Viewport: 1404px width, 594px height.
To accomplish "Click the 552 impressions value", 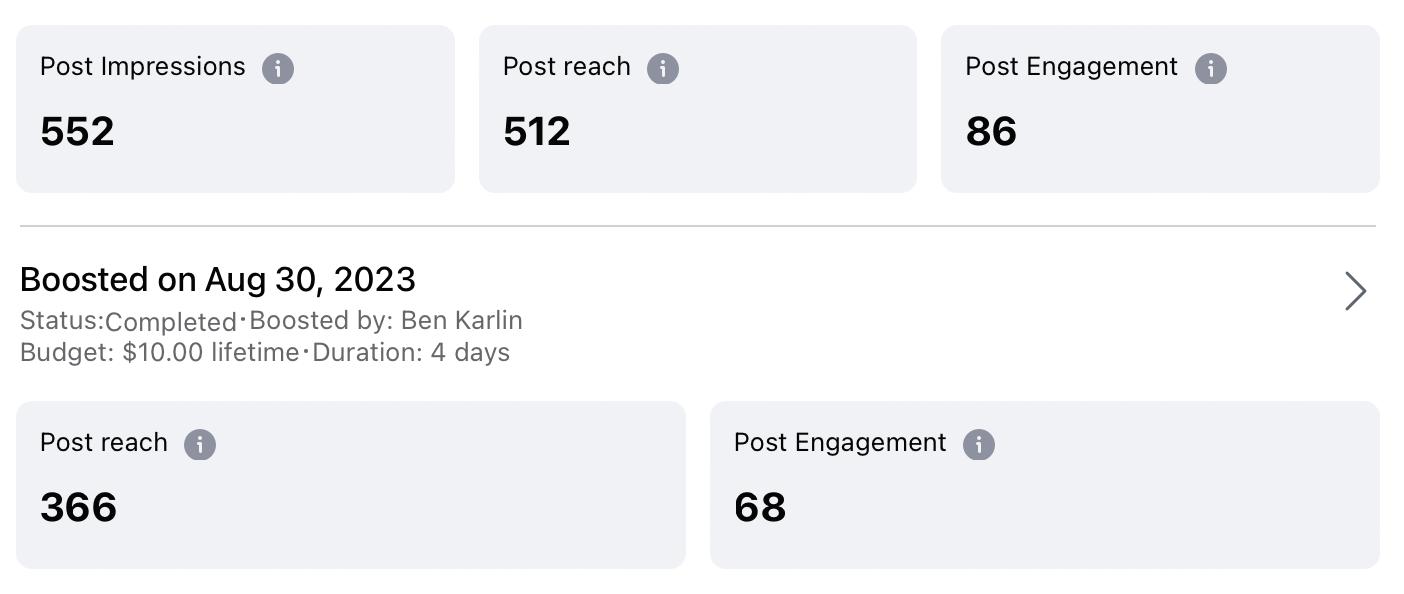I will (x=77, y=131).
